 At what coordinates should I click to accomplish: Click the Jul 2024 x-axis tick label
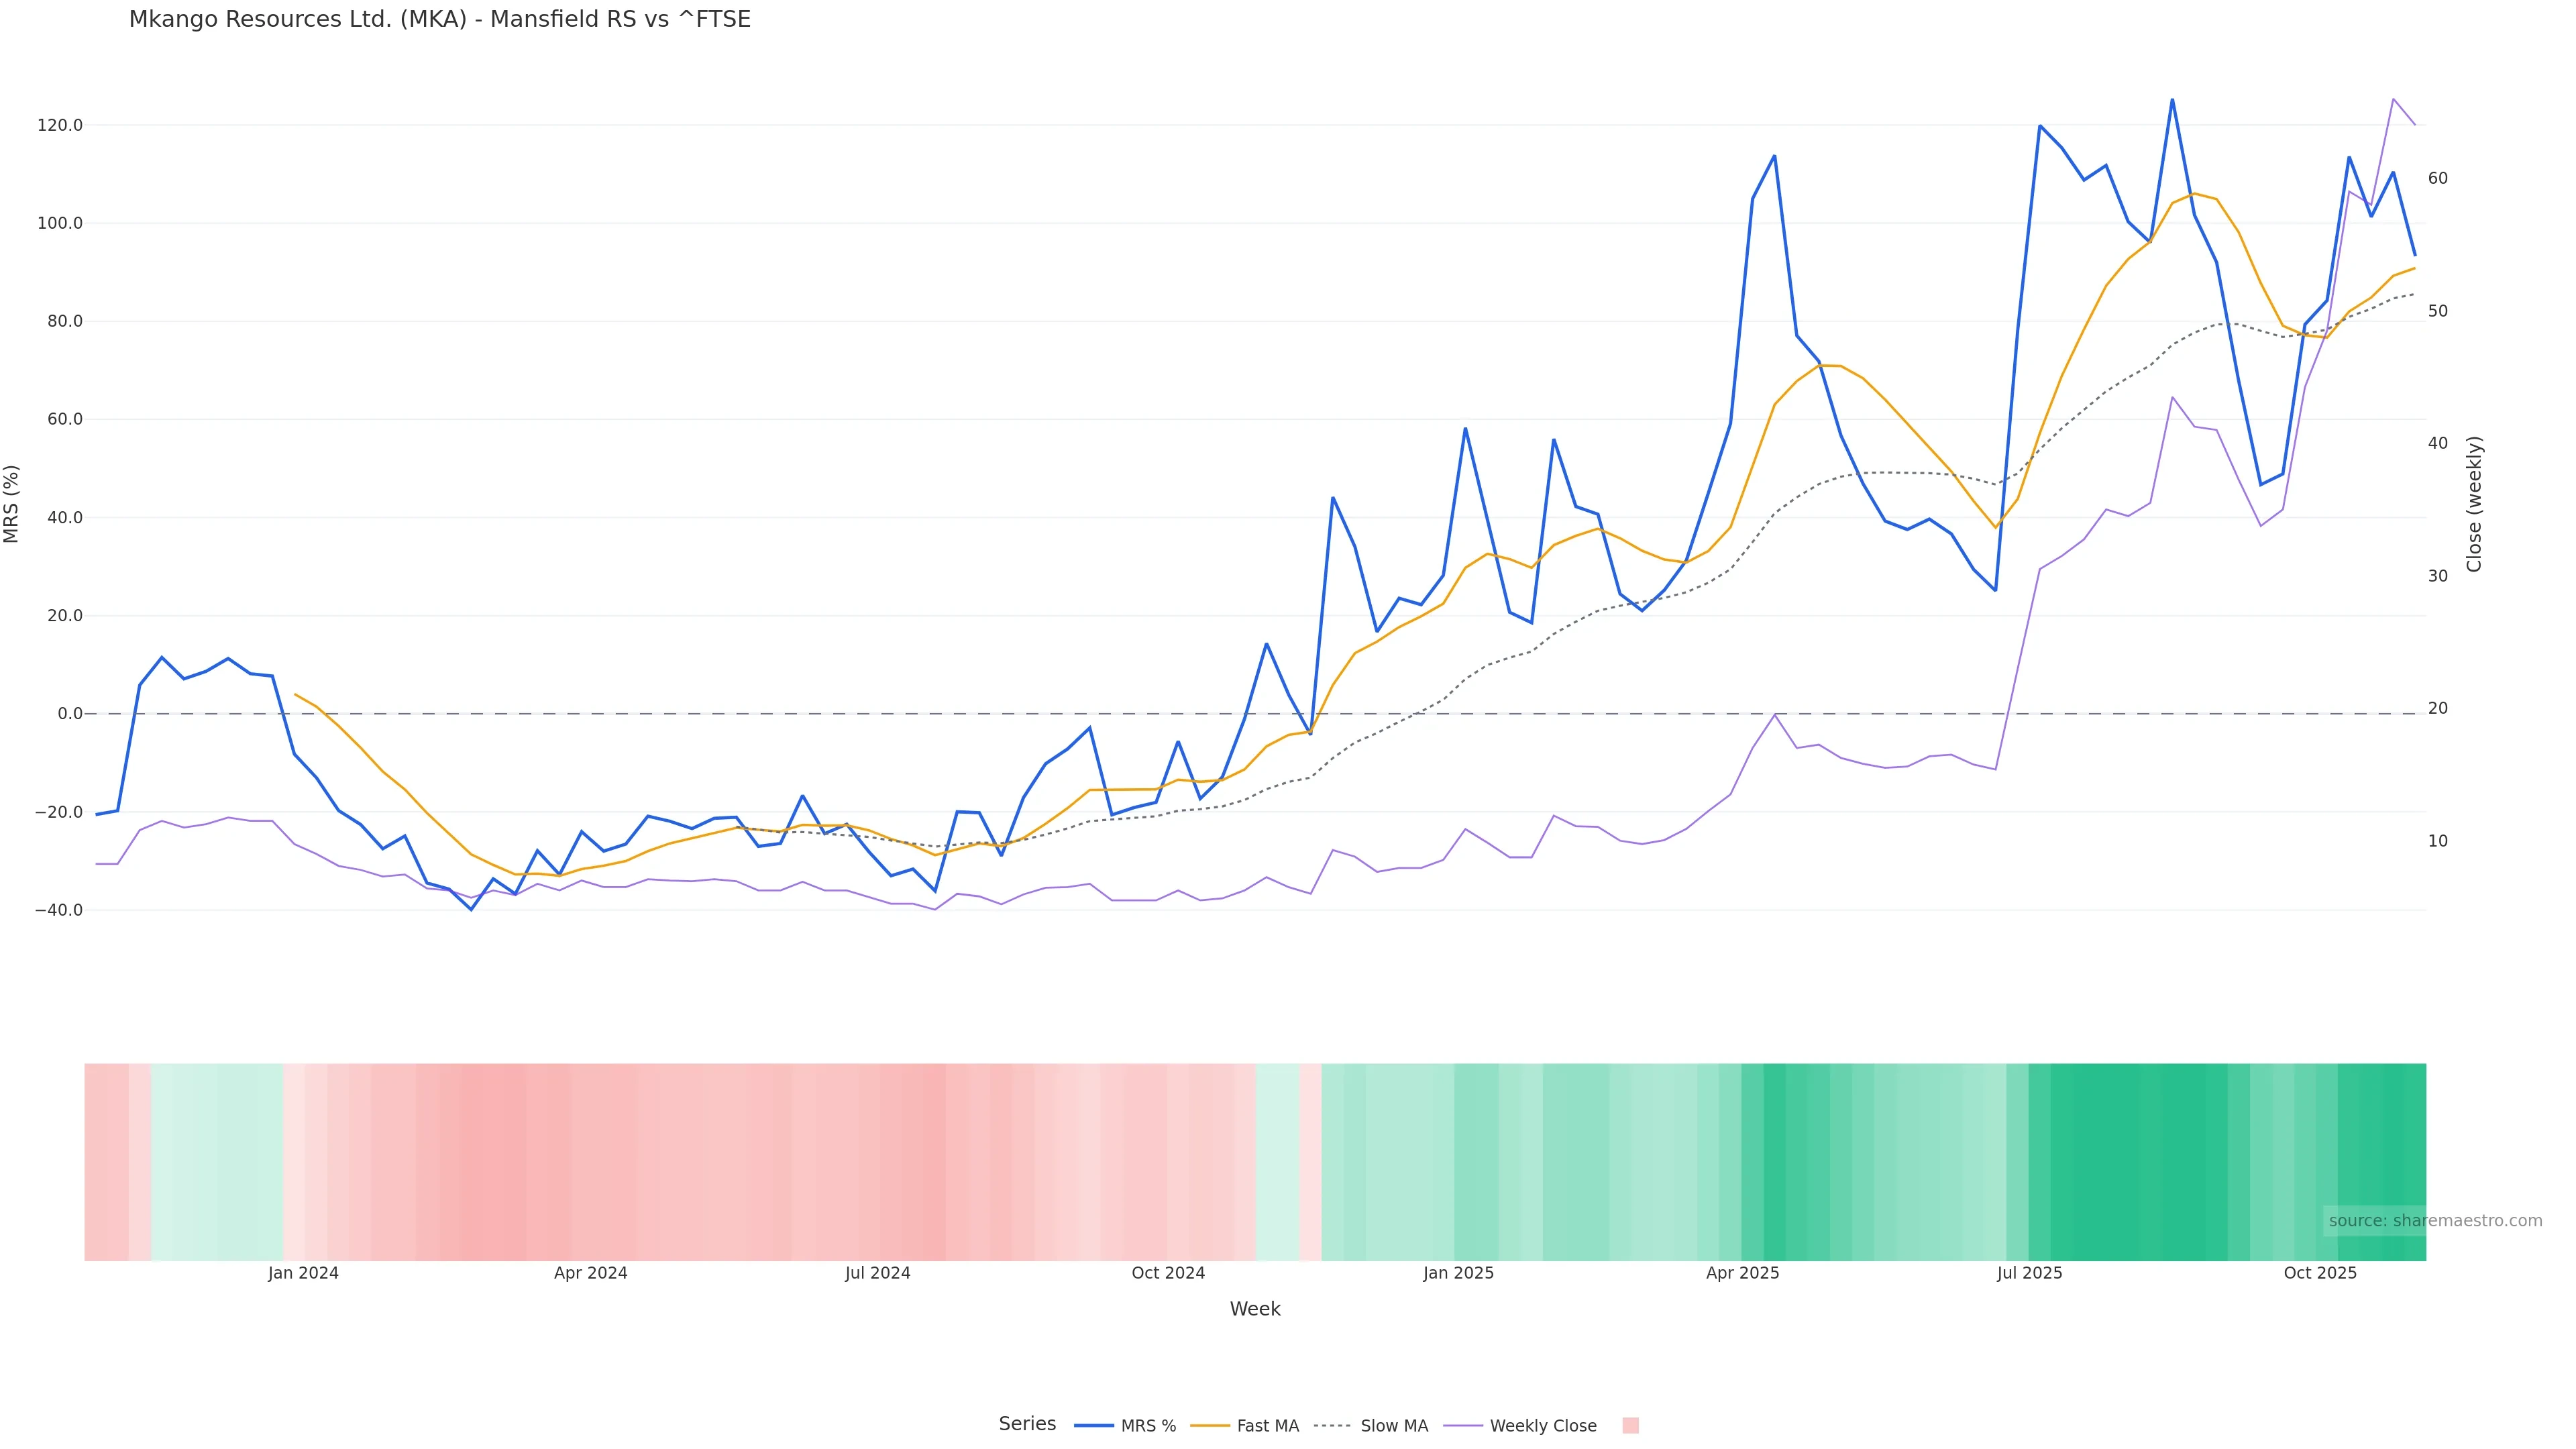click(x=877, y=1274)
